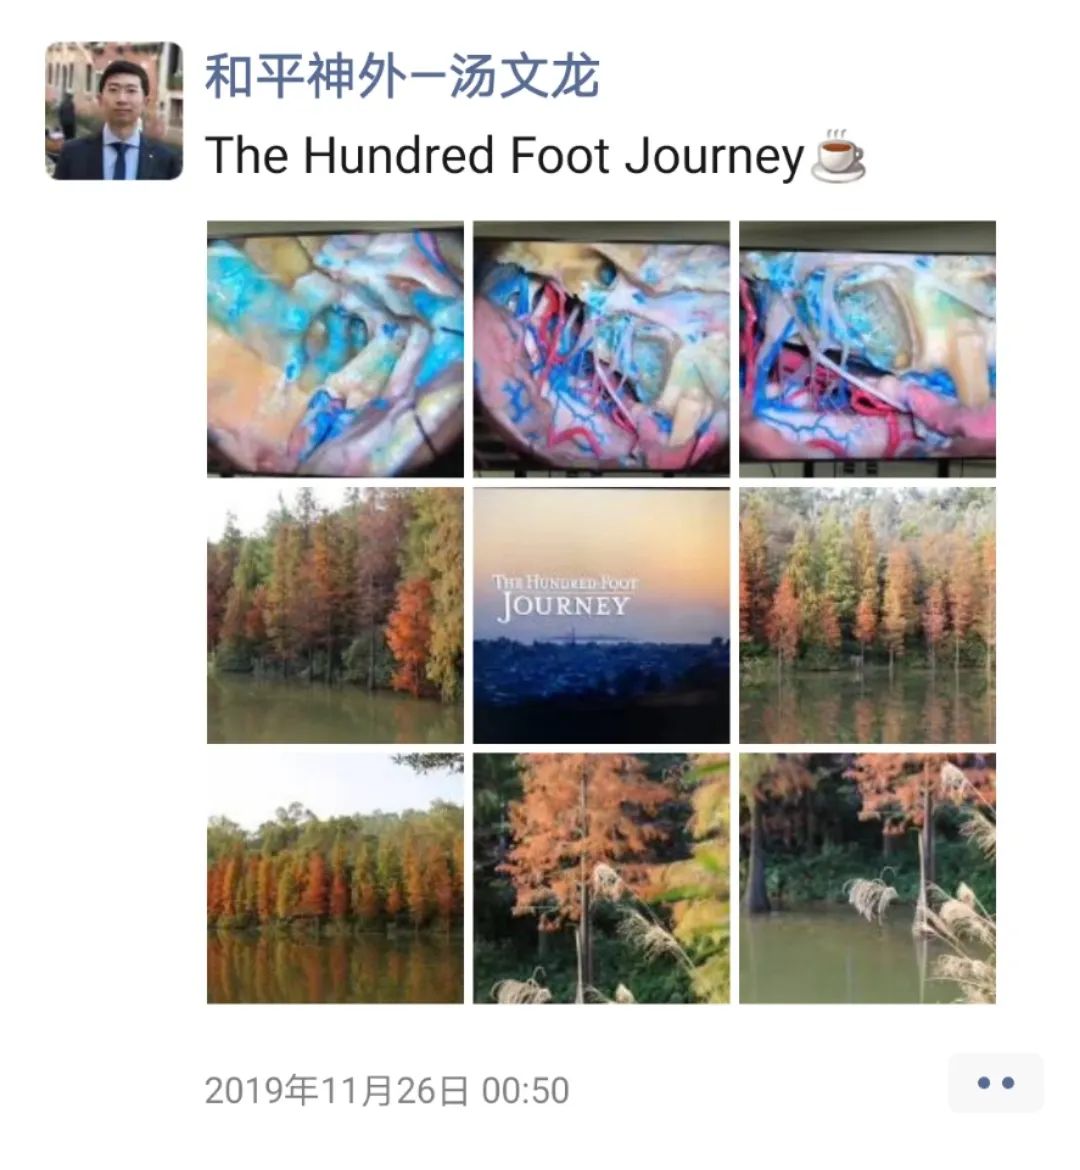
Task: View second anatomy photo with red vessels
Action: point(602,348)
